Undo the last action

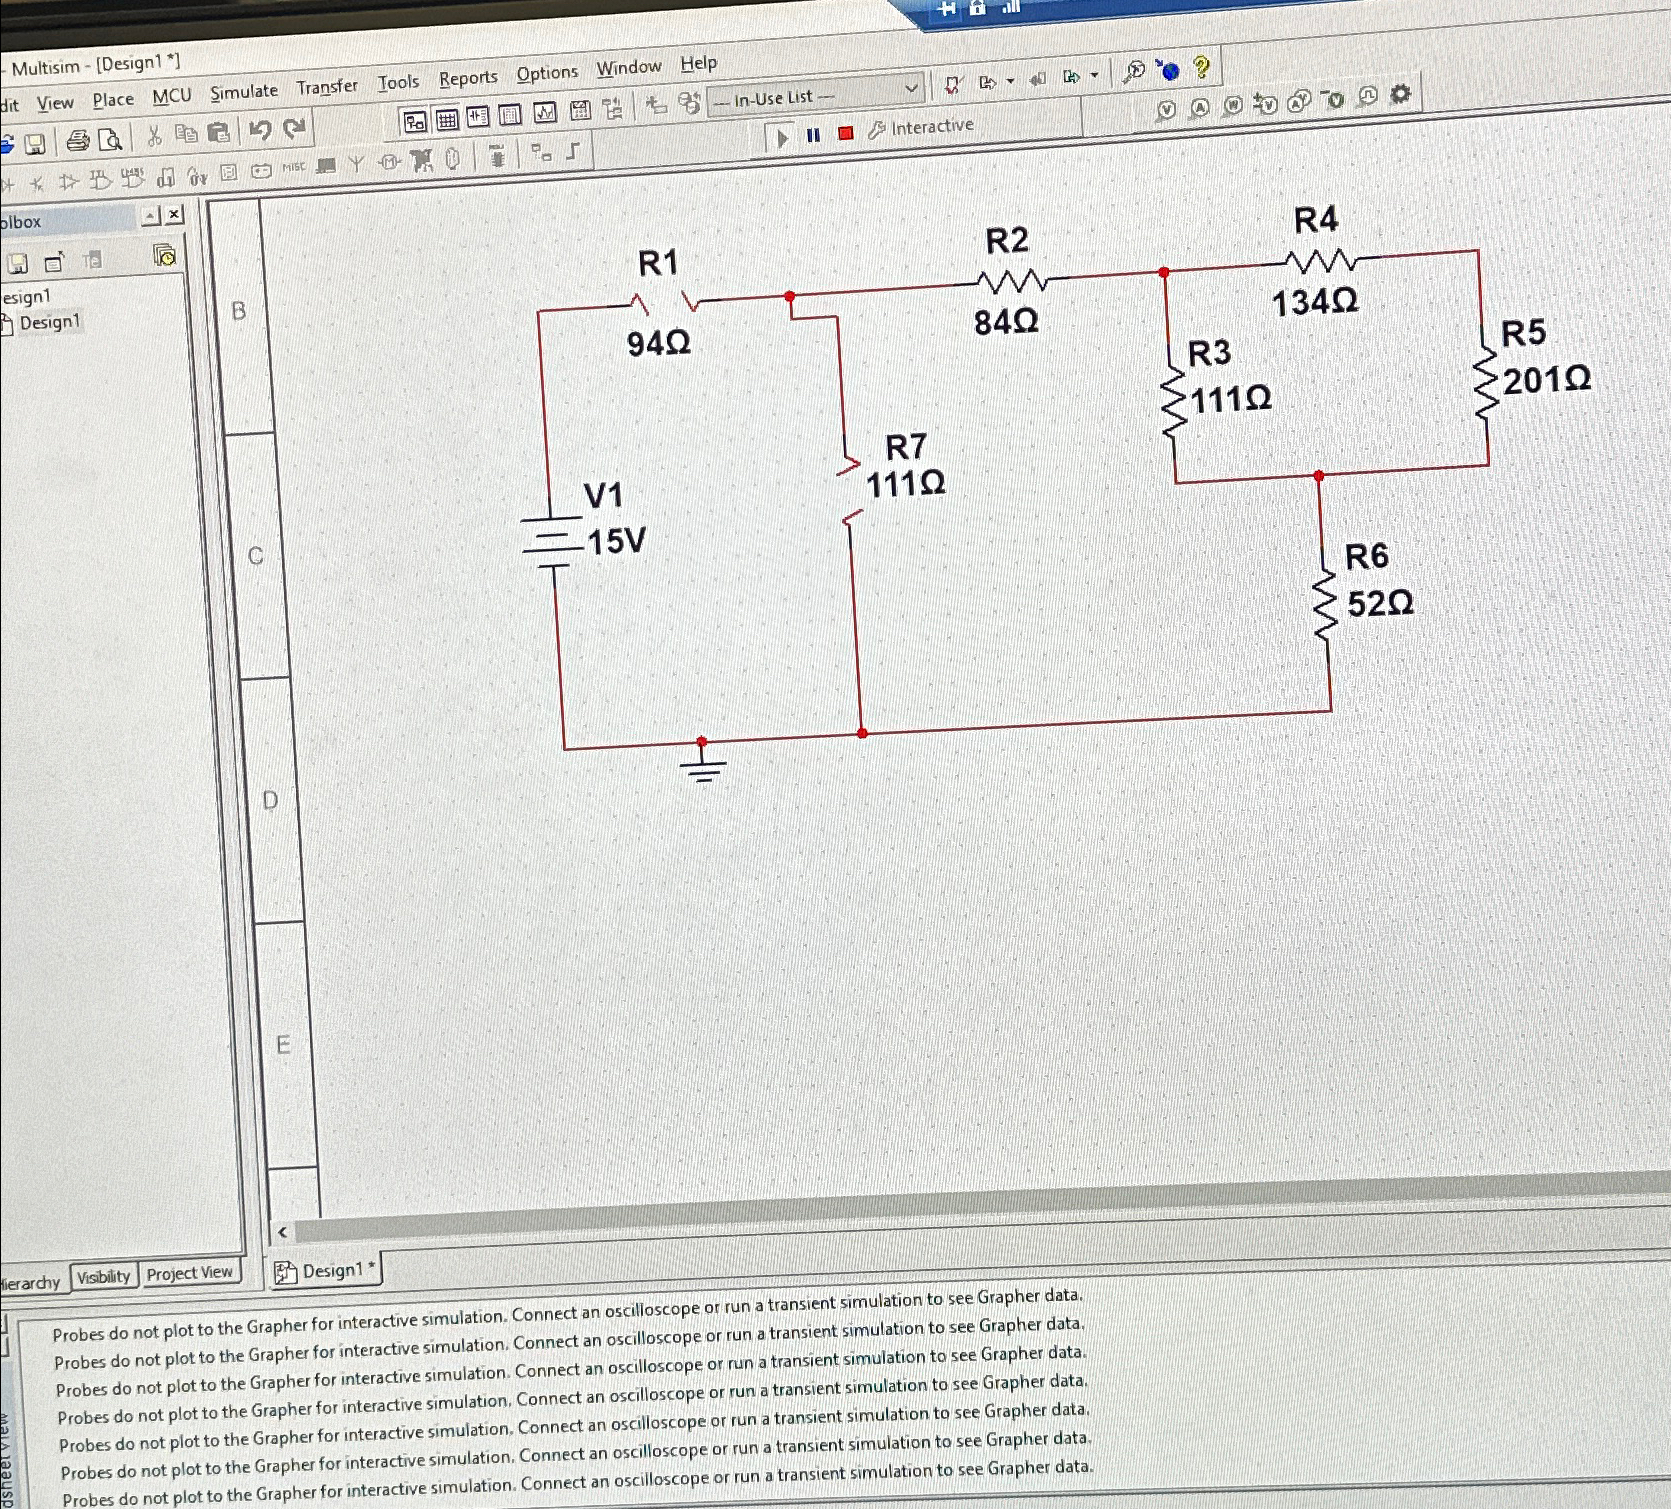pyautogui.click(x=260, y=130)
